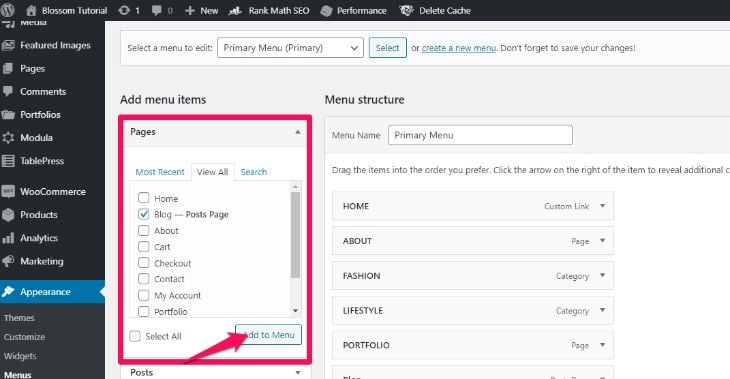Follow the create a new menu link

coord(459,48)
